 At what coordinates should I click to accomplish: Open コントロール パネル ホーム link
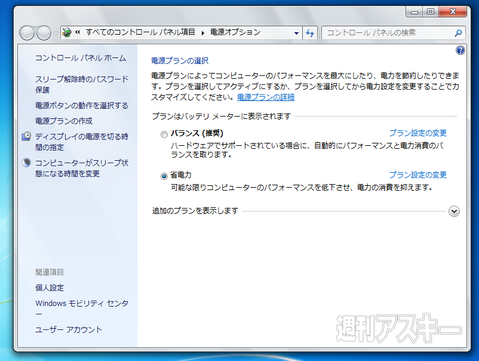81,58
